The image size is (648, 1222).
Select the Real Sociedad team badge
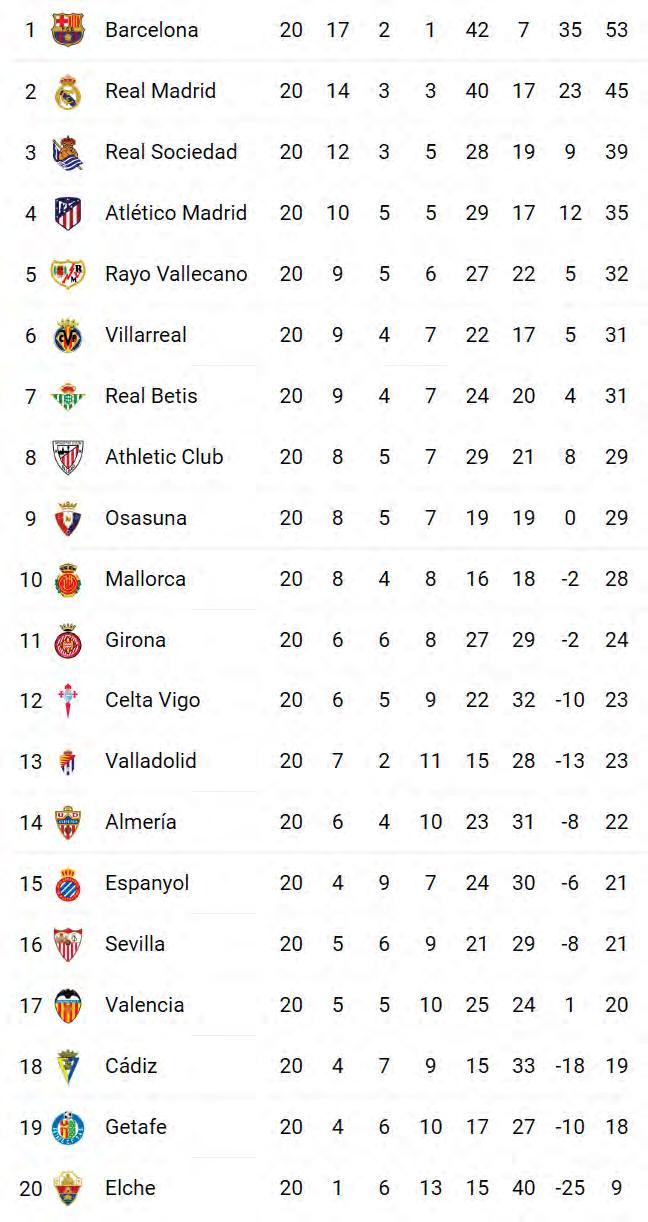(68, 152)
